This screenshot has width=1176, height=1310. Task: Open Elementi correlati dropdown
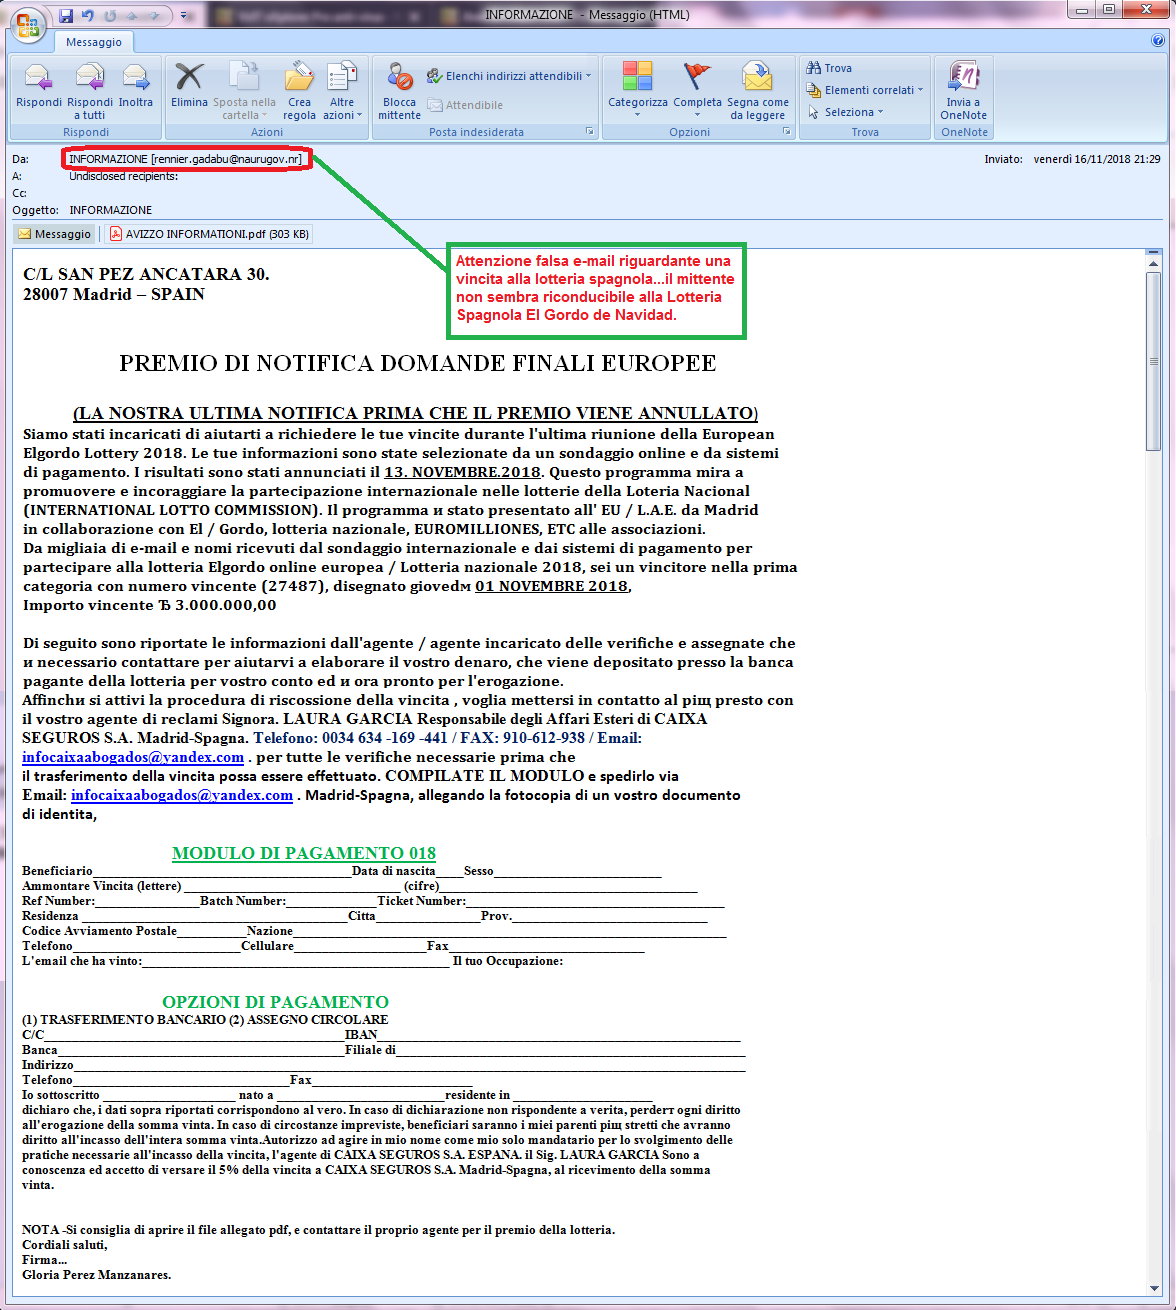(865, 90)
